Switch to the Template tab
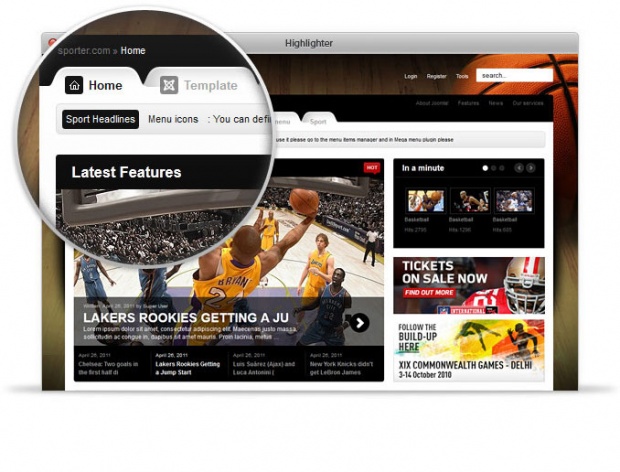 click(x=200, y=85)
